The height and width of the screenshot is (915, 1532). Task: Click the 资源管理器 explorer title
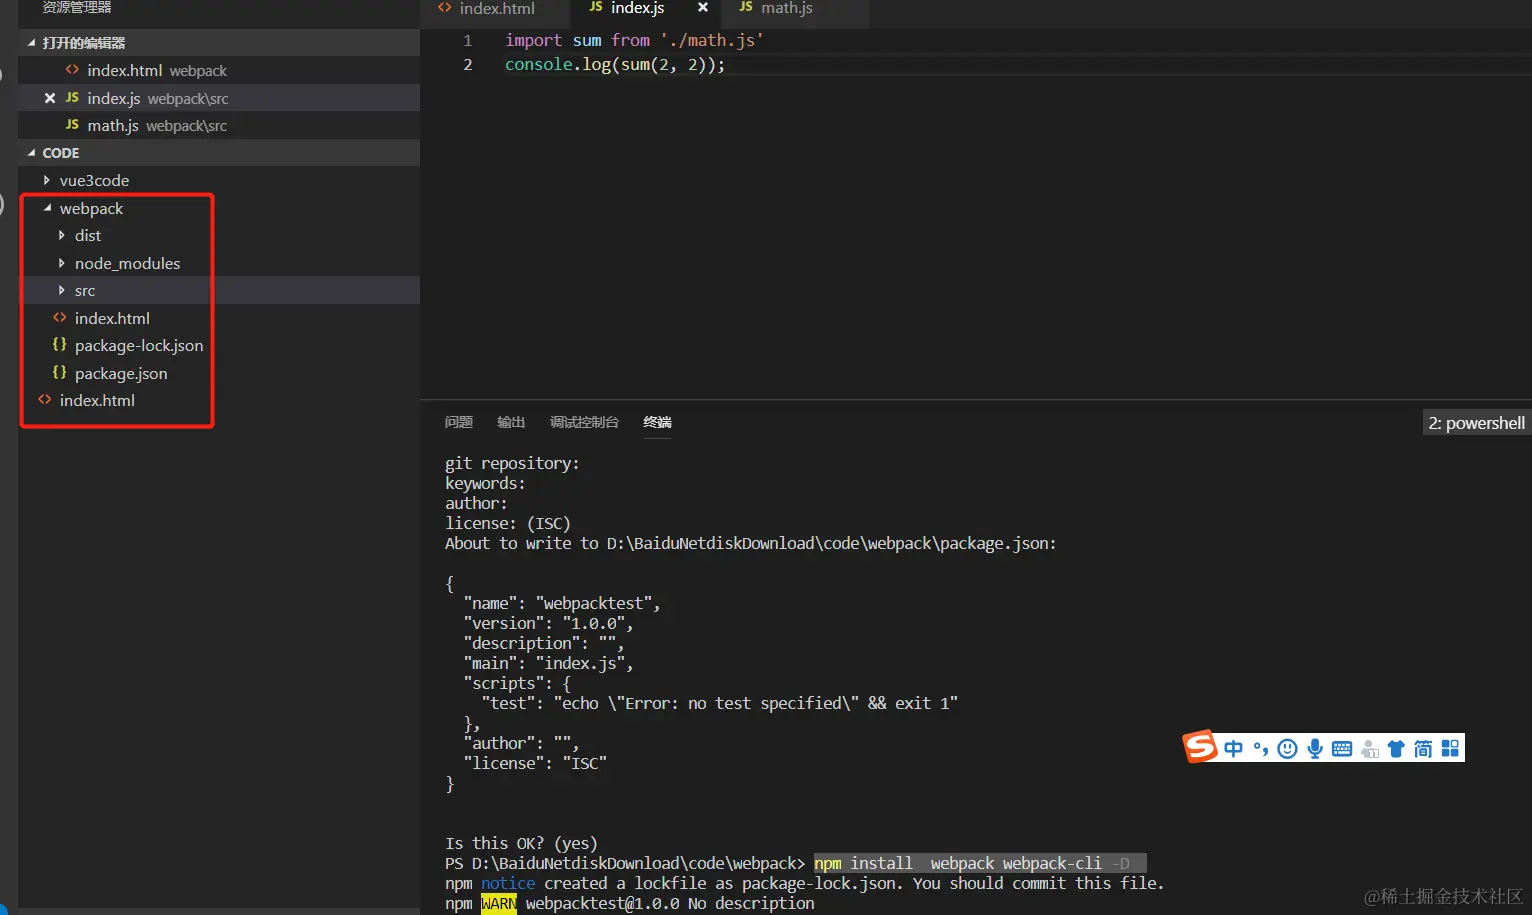(77, 7)
